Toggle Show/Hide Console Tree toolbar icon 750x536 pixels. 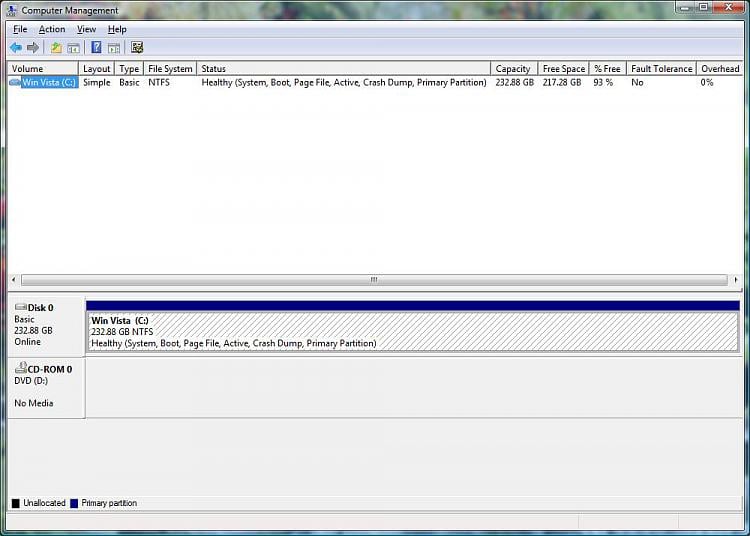click(x=74, y=47)
